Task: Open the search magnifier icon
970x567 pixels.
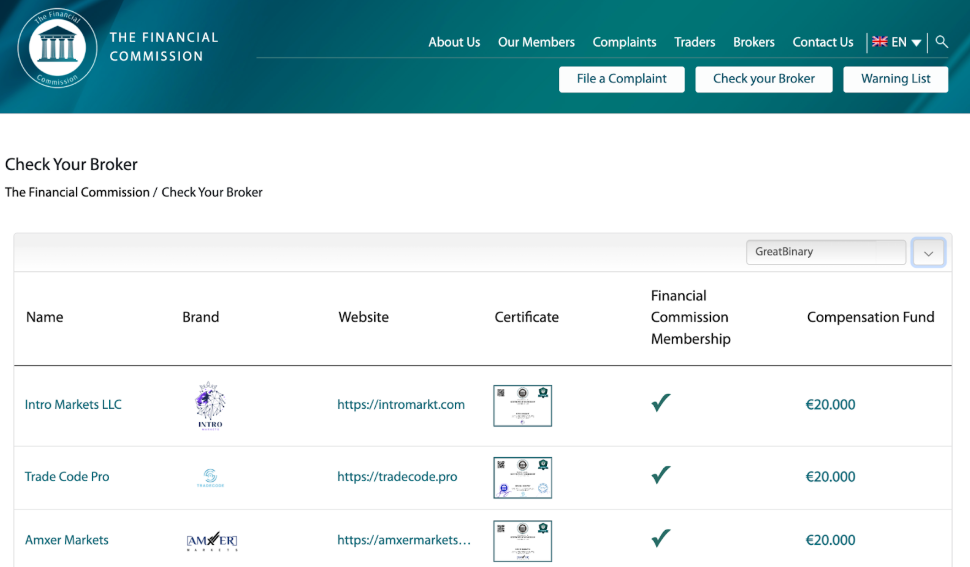Action: [x=941, y=42]
